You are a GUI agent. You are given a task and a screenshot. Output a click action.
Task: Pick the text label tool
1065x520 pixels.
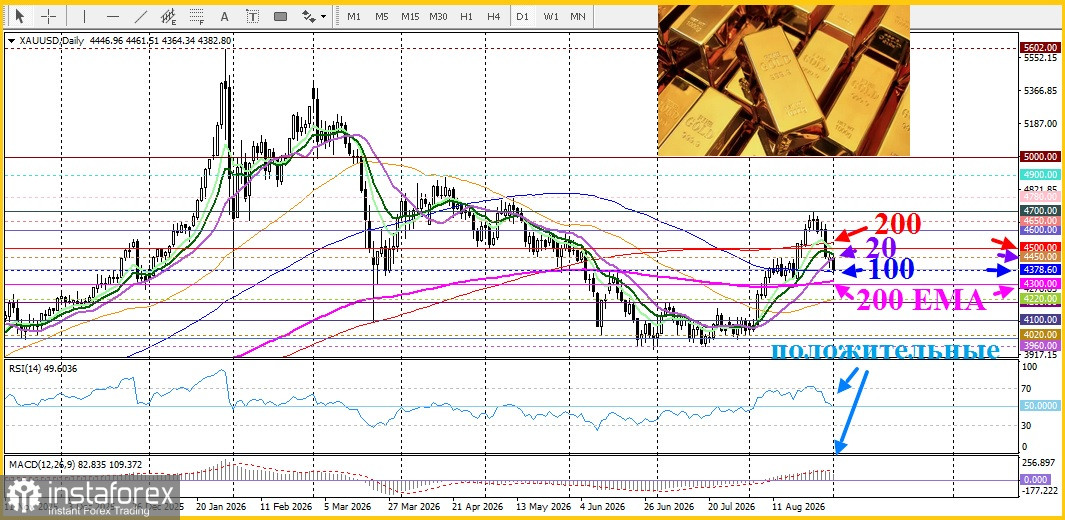tap(253, 16)
